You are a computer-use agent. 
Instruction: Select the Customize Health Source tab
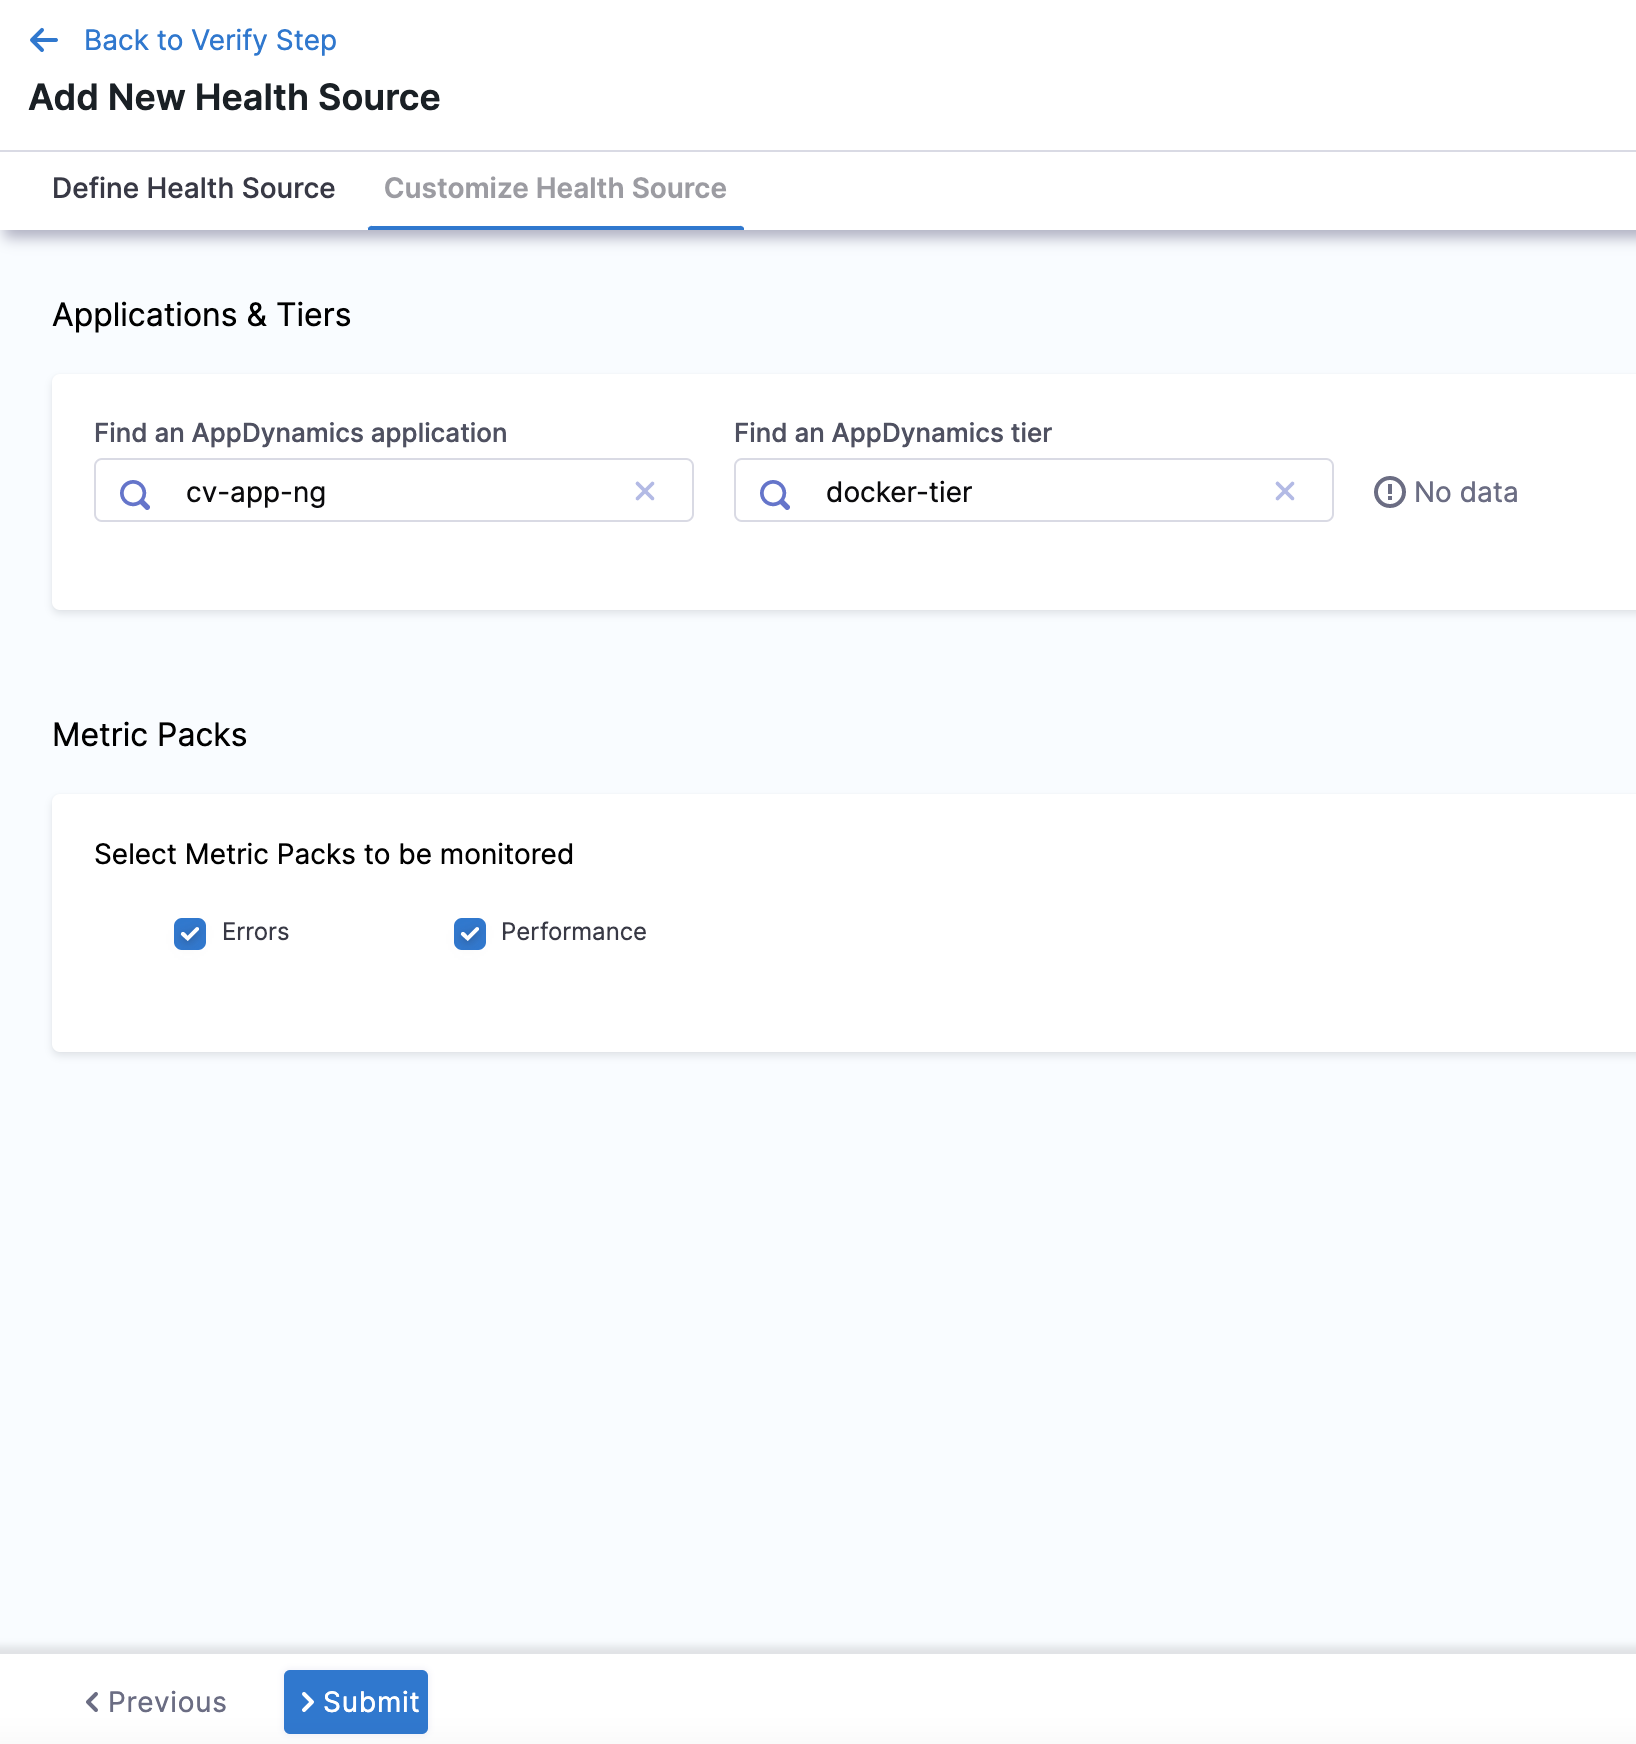point(555,188)
